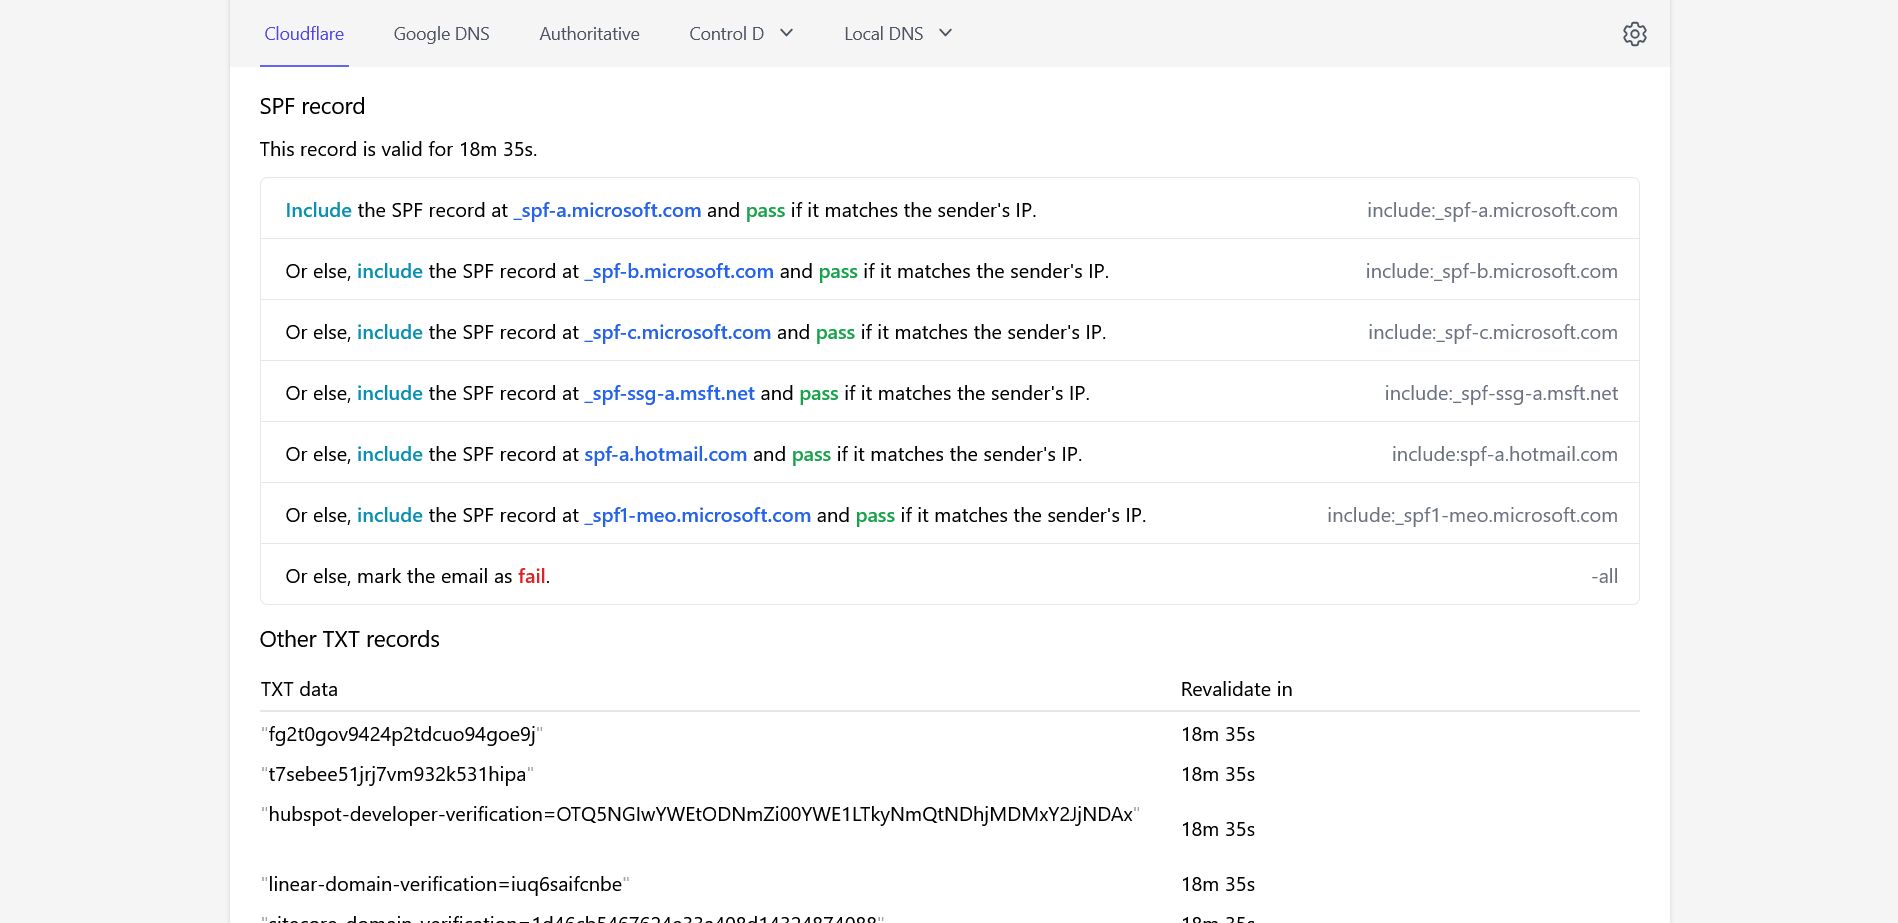1898x923 pixels.
Task: Click green pass word in _spf-a.microsoft.com row
Action: [x=765, y=211]
